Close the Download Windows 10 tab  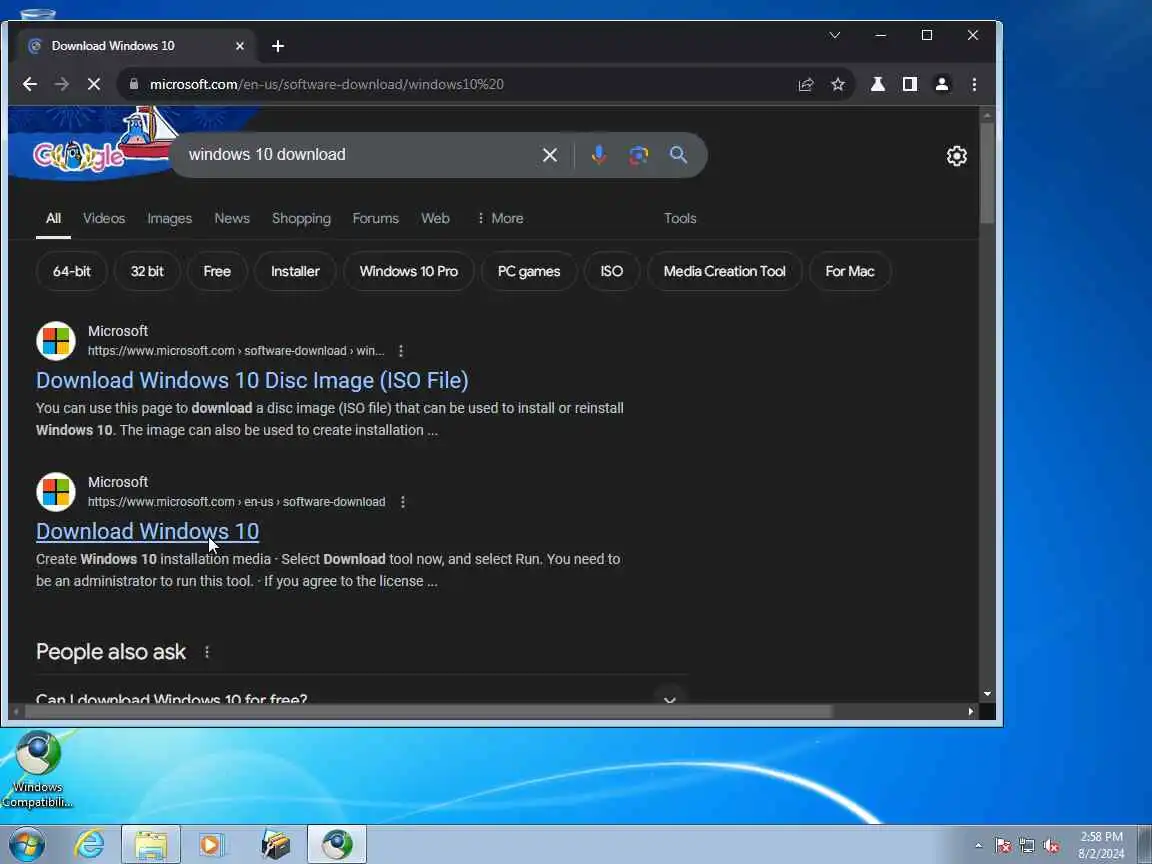pos(240,46)
